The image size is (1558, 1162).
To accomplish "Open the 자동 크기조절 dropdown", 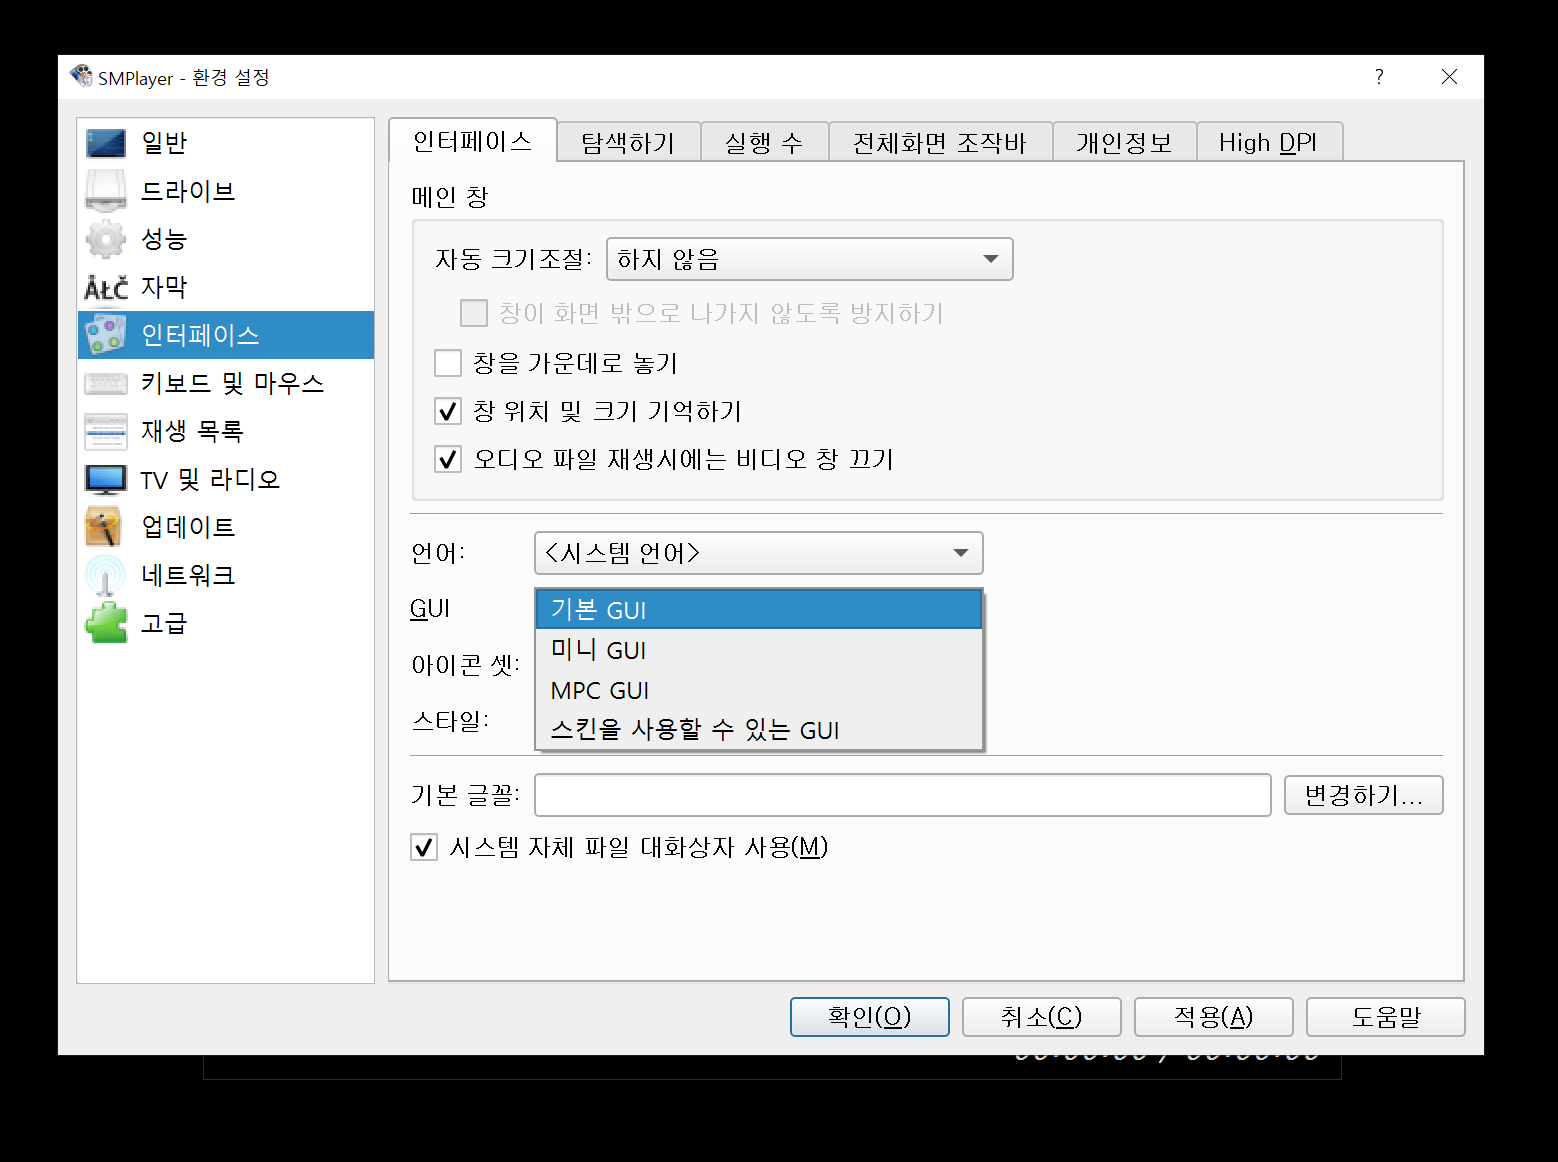I will coord(809,258).
